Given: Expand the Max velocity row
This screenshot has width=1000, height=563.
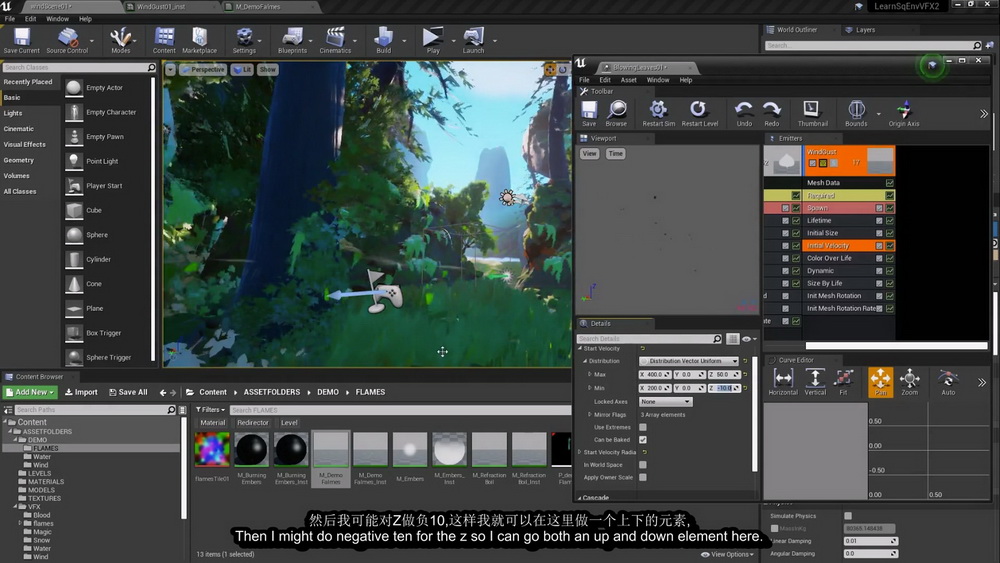Looking at the screenshot, I should (589, 374).
